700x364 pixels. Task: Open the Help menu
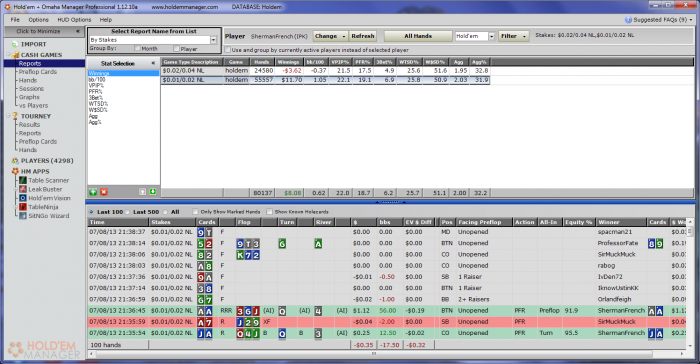106,20
